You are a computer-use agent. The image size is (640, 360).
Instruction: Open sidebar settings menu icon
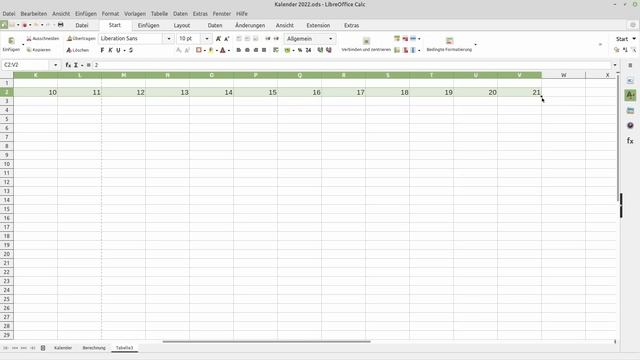pyautogui.click(x=630, y=65)
